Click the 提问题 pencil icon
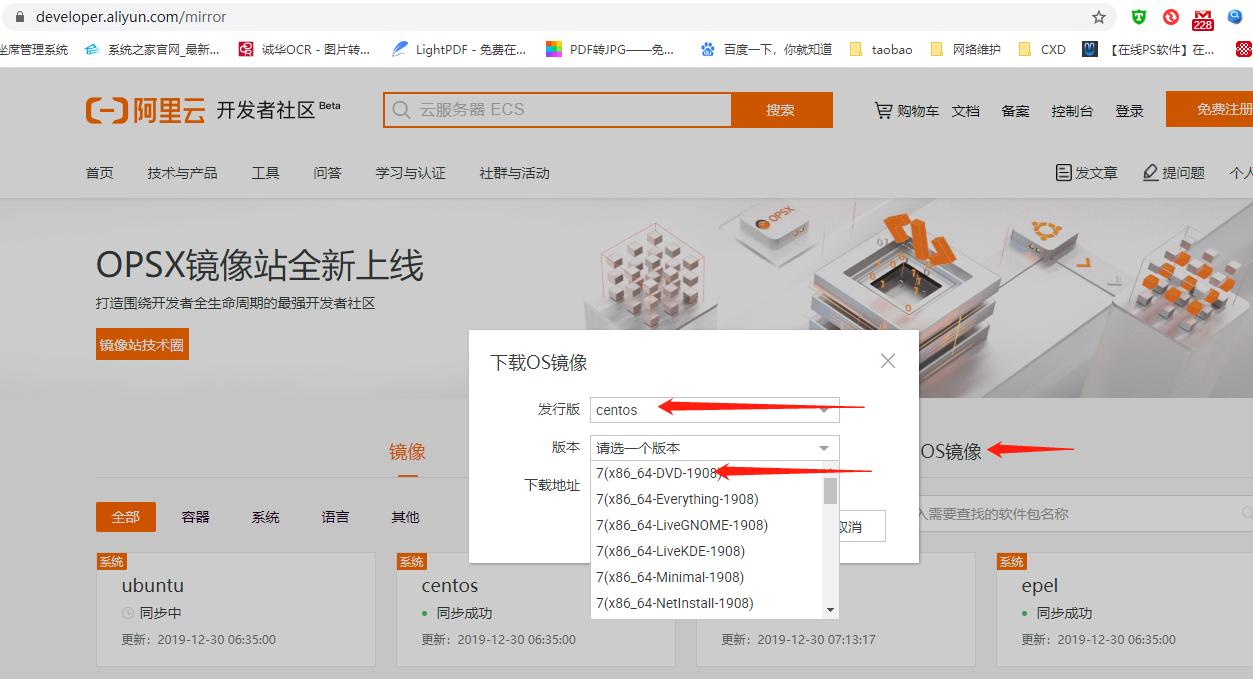The height and width of the screenshot is (679, 1253). 1151,171
